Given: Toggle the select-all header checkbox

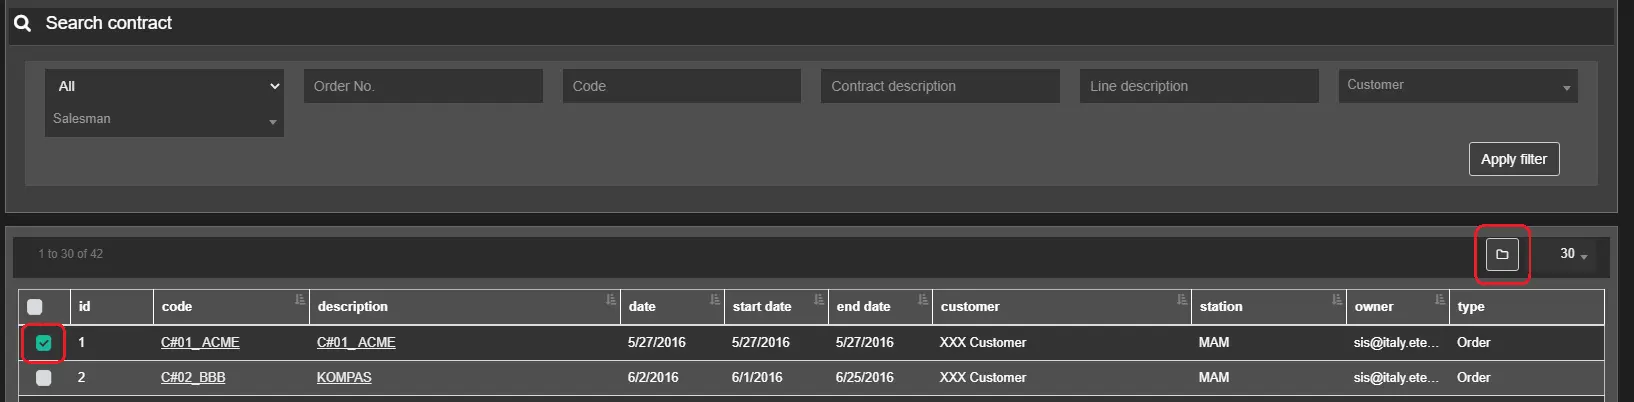Looking at the screenshot, I should tap(35, 307).
